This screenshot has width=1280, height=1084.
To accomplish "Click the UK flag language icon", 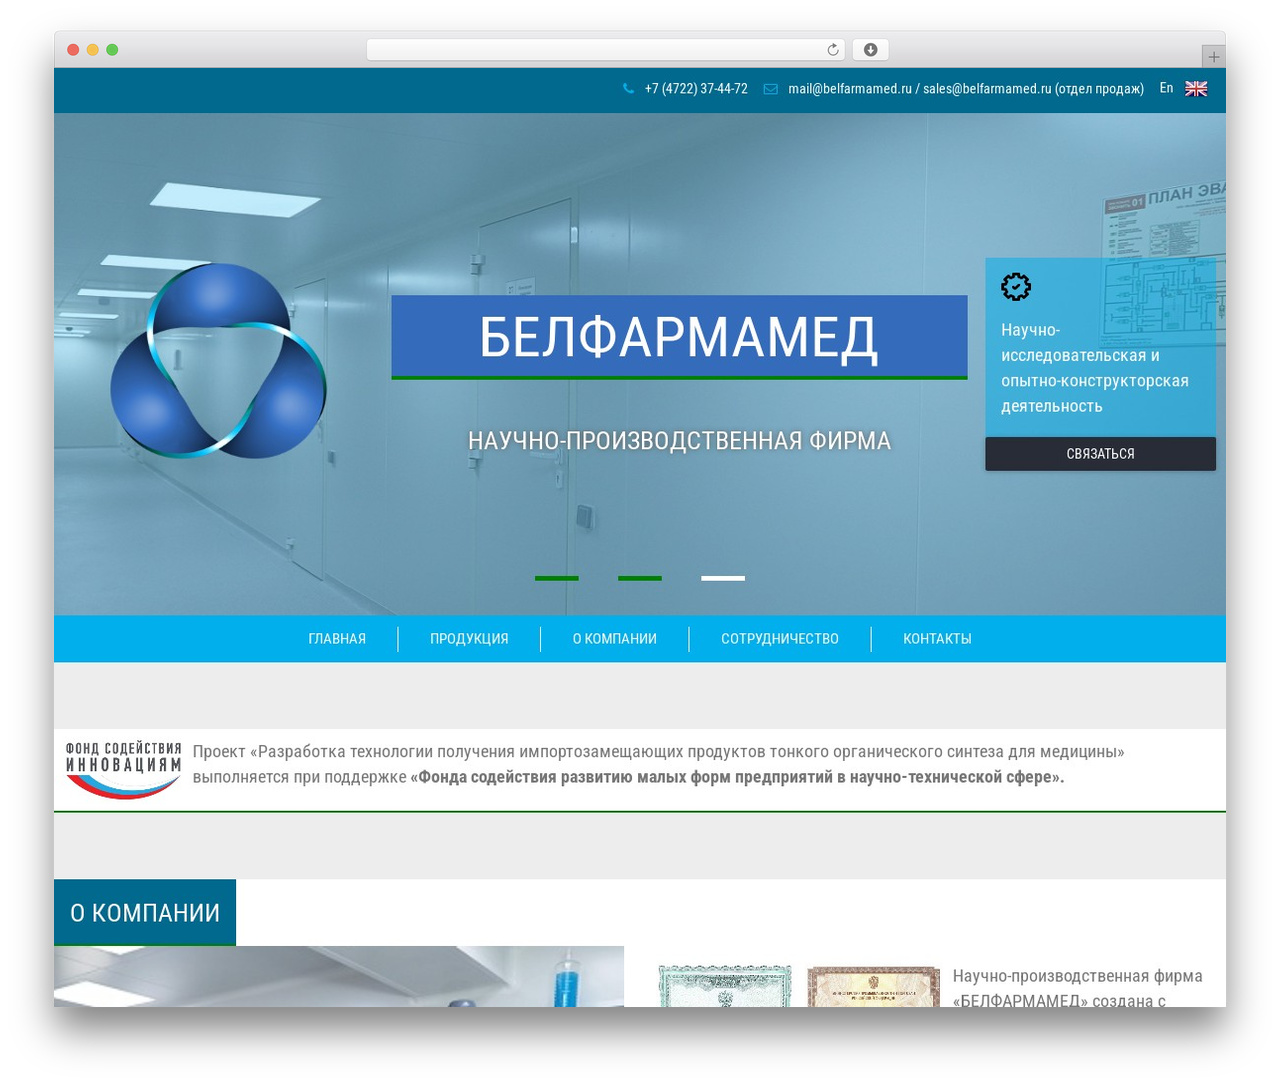I will point(1196,89).
